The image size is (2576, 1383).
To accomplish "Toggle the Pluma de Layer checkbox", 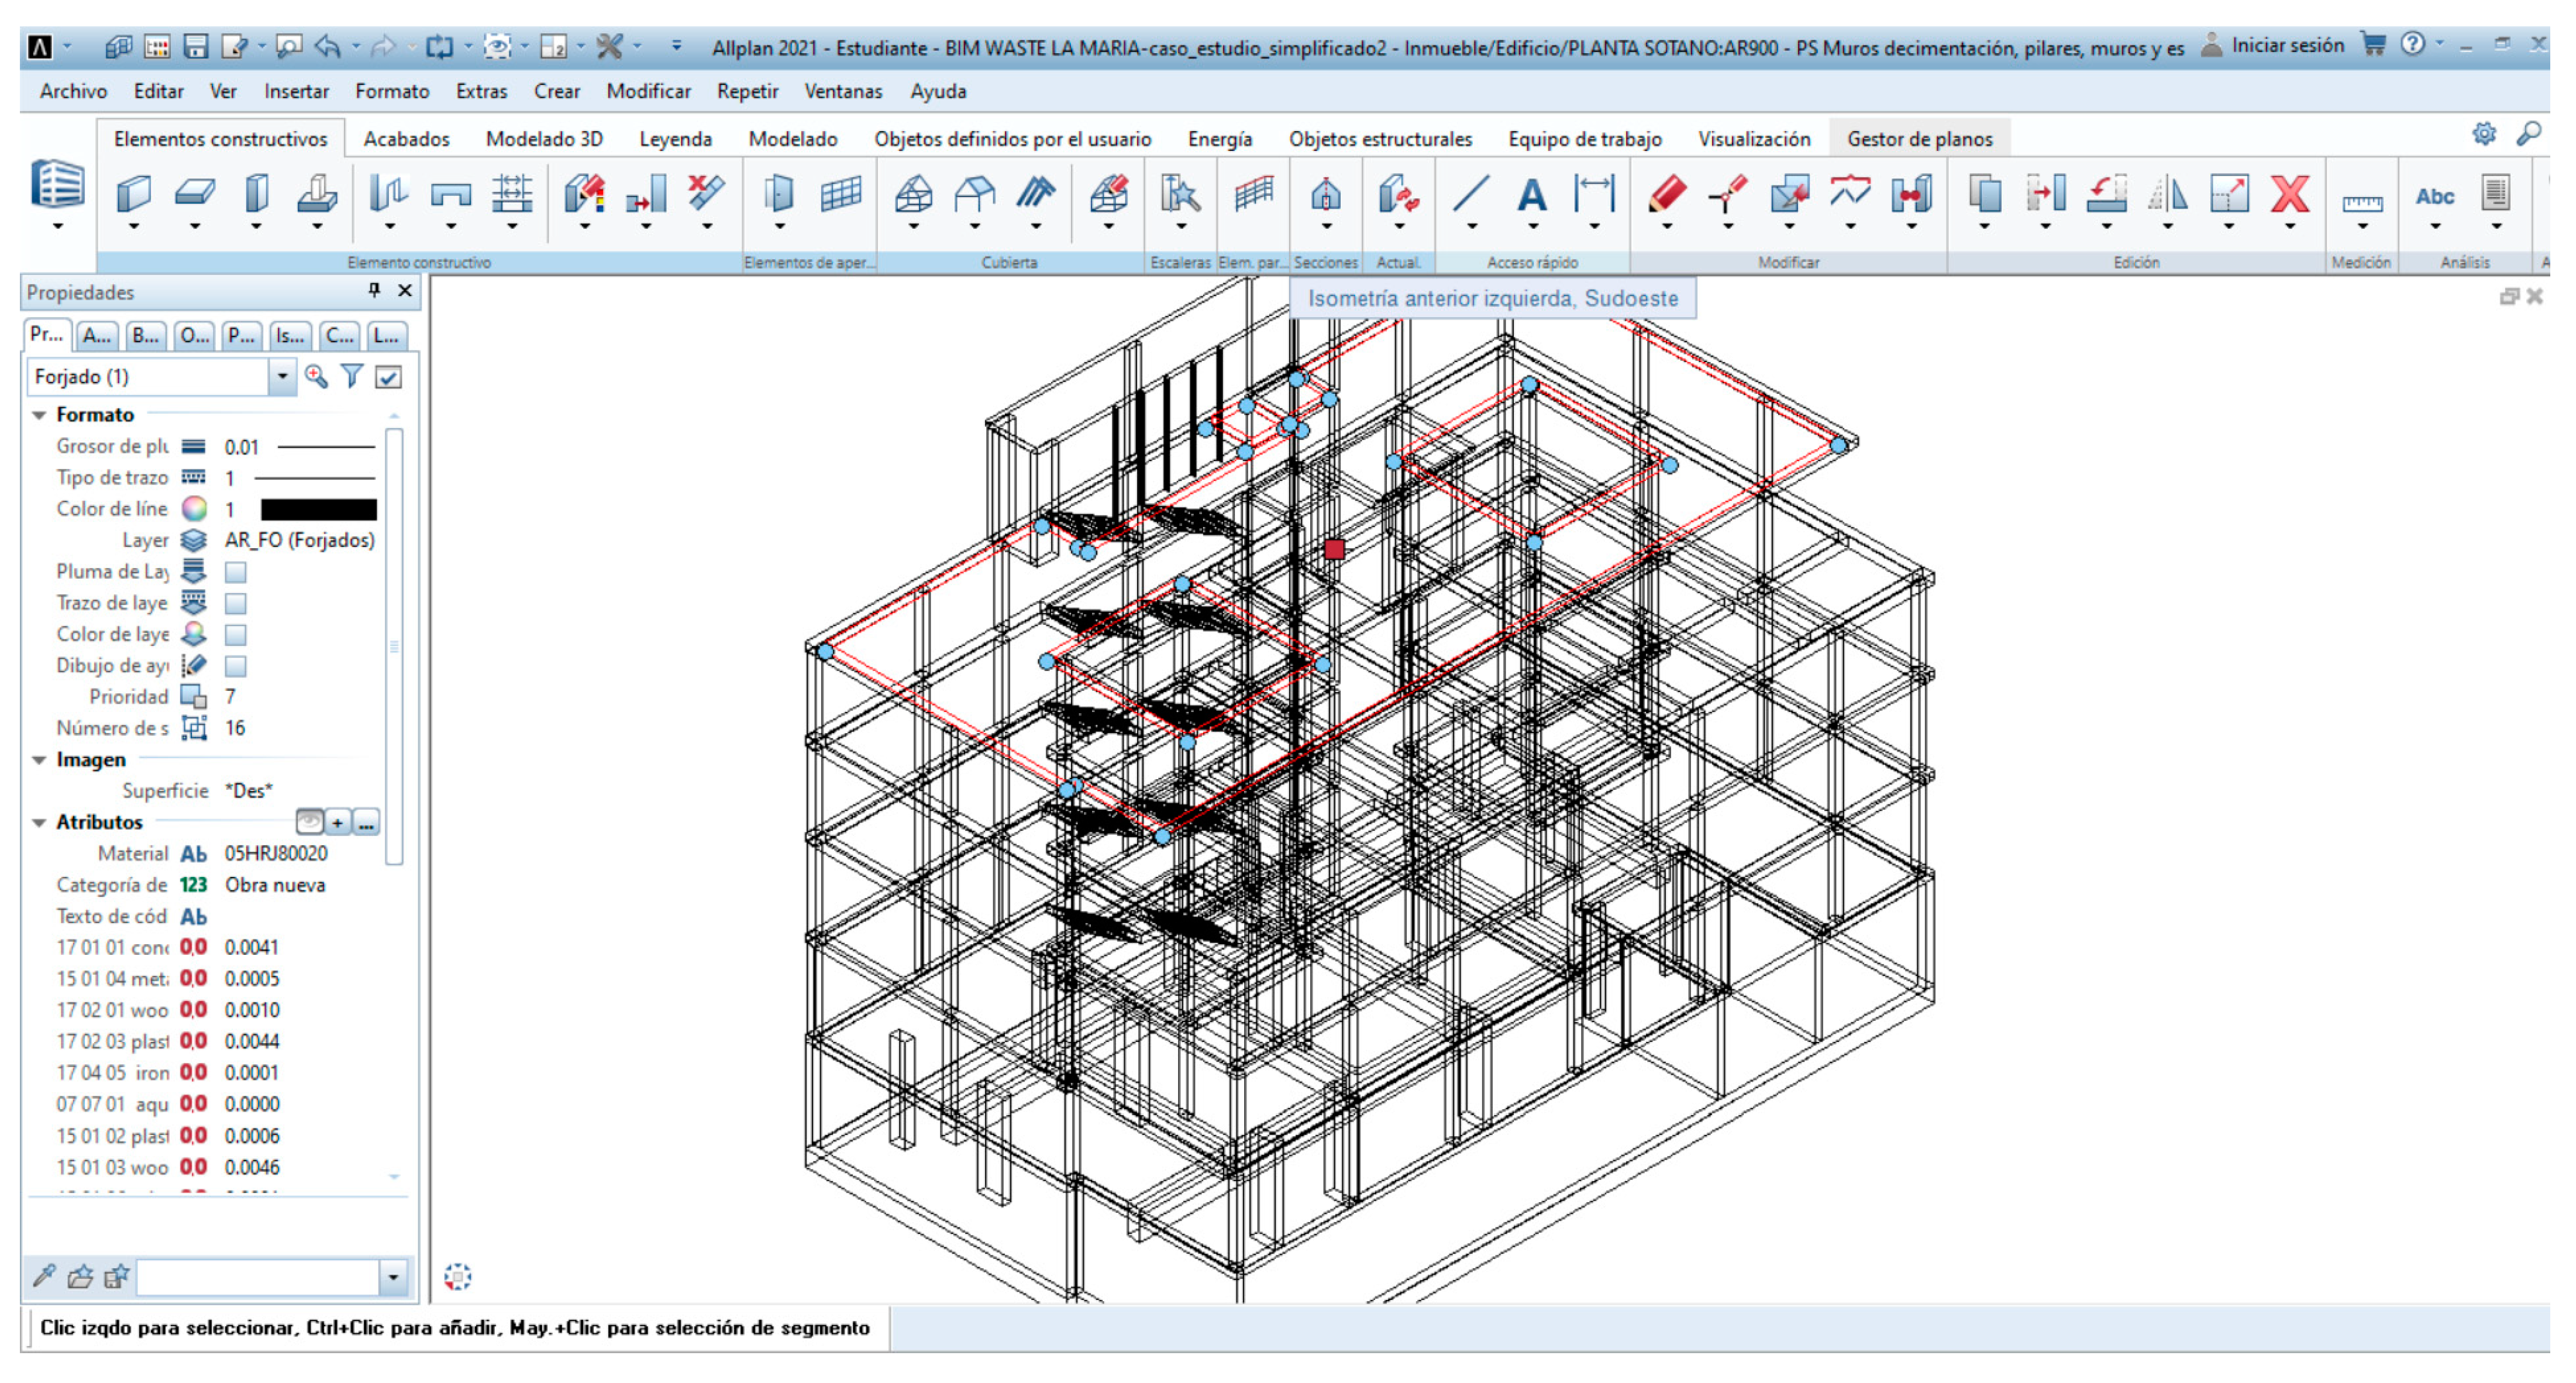I will tap(236, 572).
